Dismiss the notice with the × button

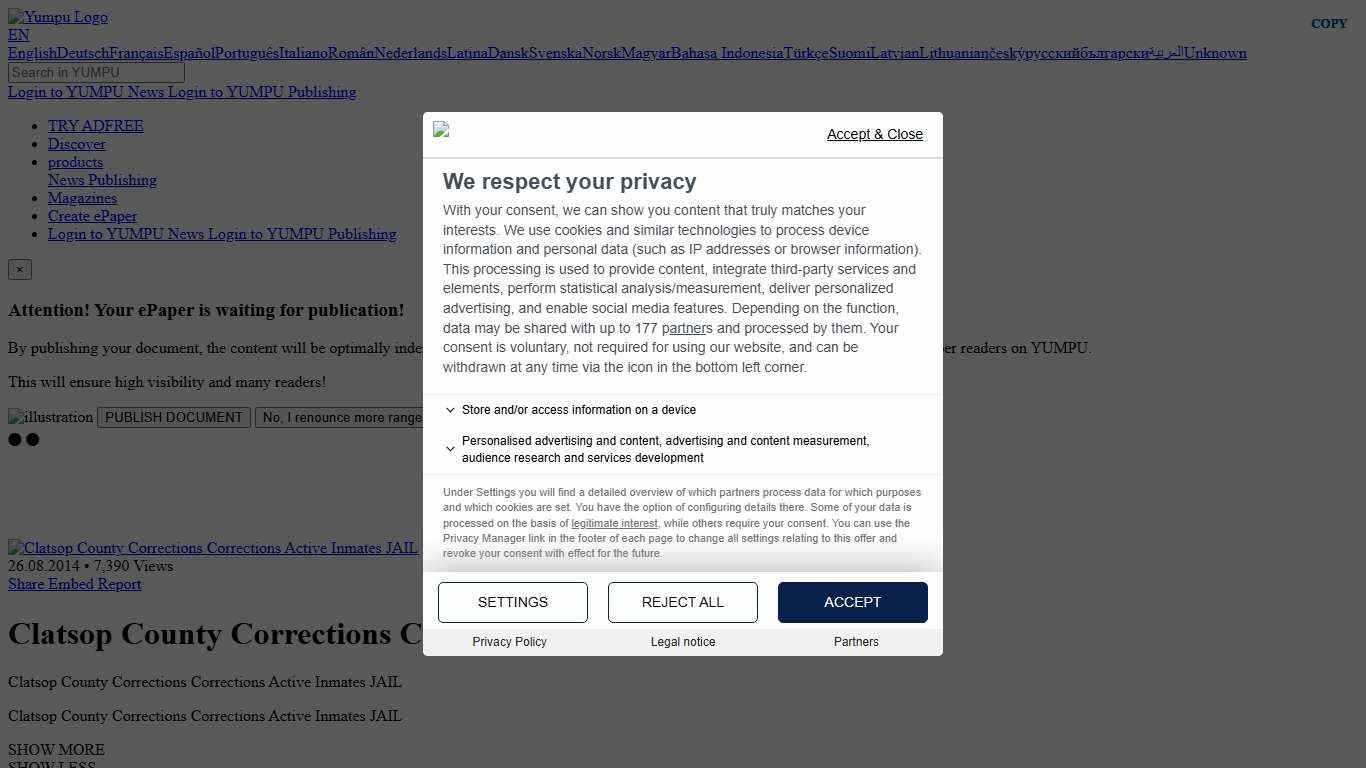19,270
